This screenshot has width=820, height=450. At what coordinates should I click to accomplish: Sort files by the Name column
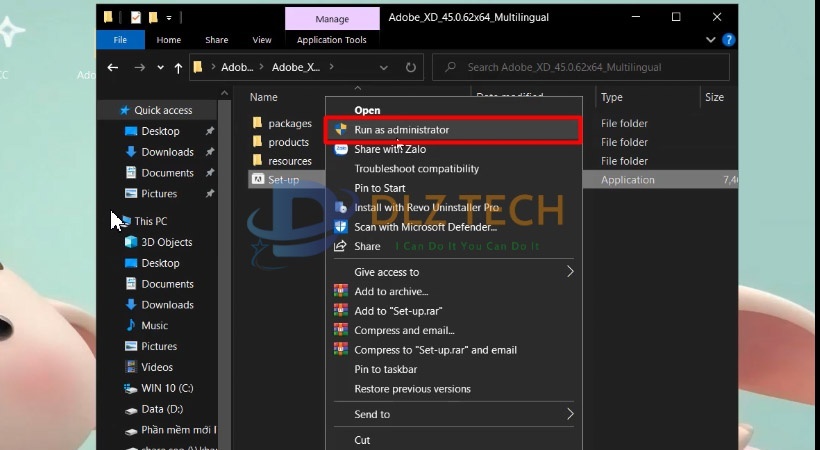click(x=264, y=97)
